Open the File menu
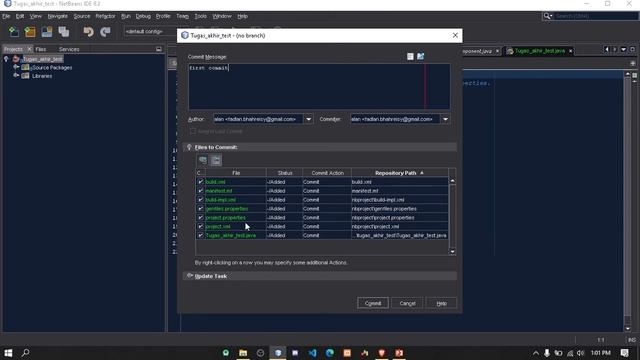Screen dimensions: 640x360 click(6, 16)
